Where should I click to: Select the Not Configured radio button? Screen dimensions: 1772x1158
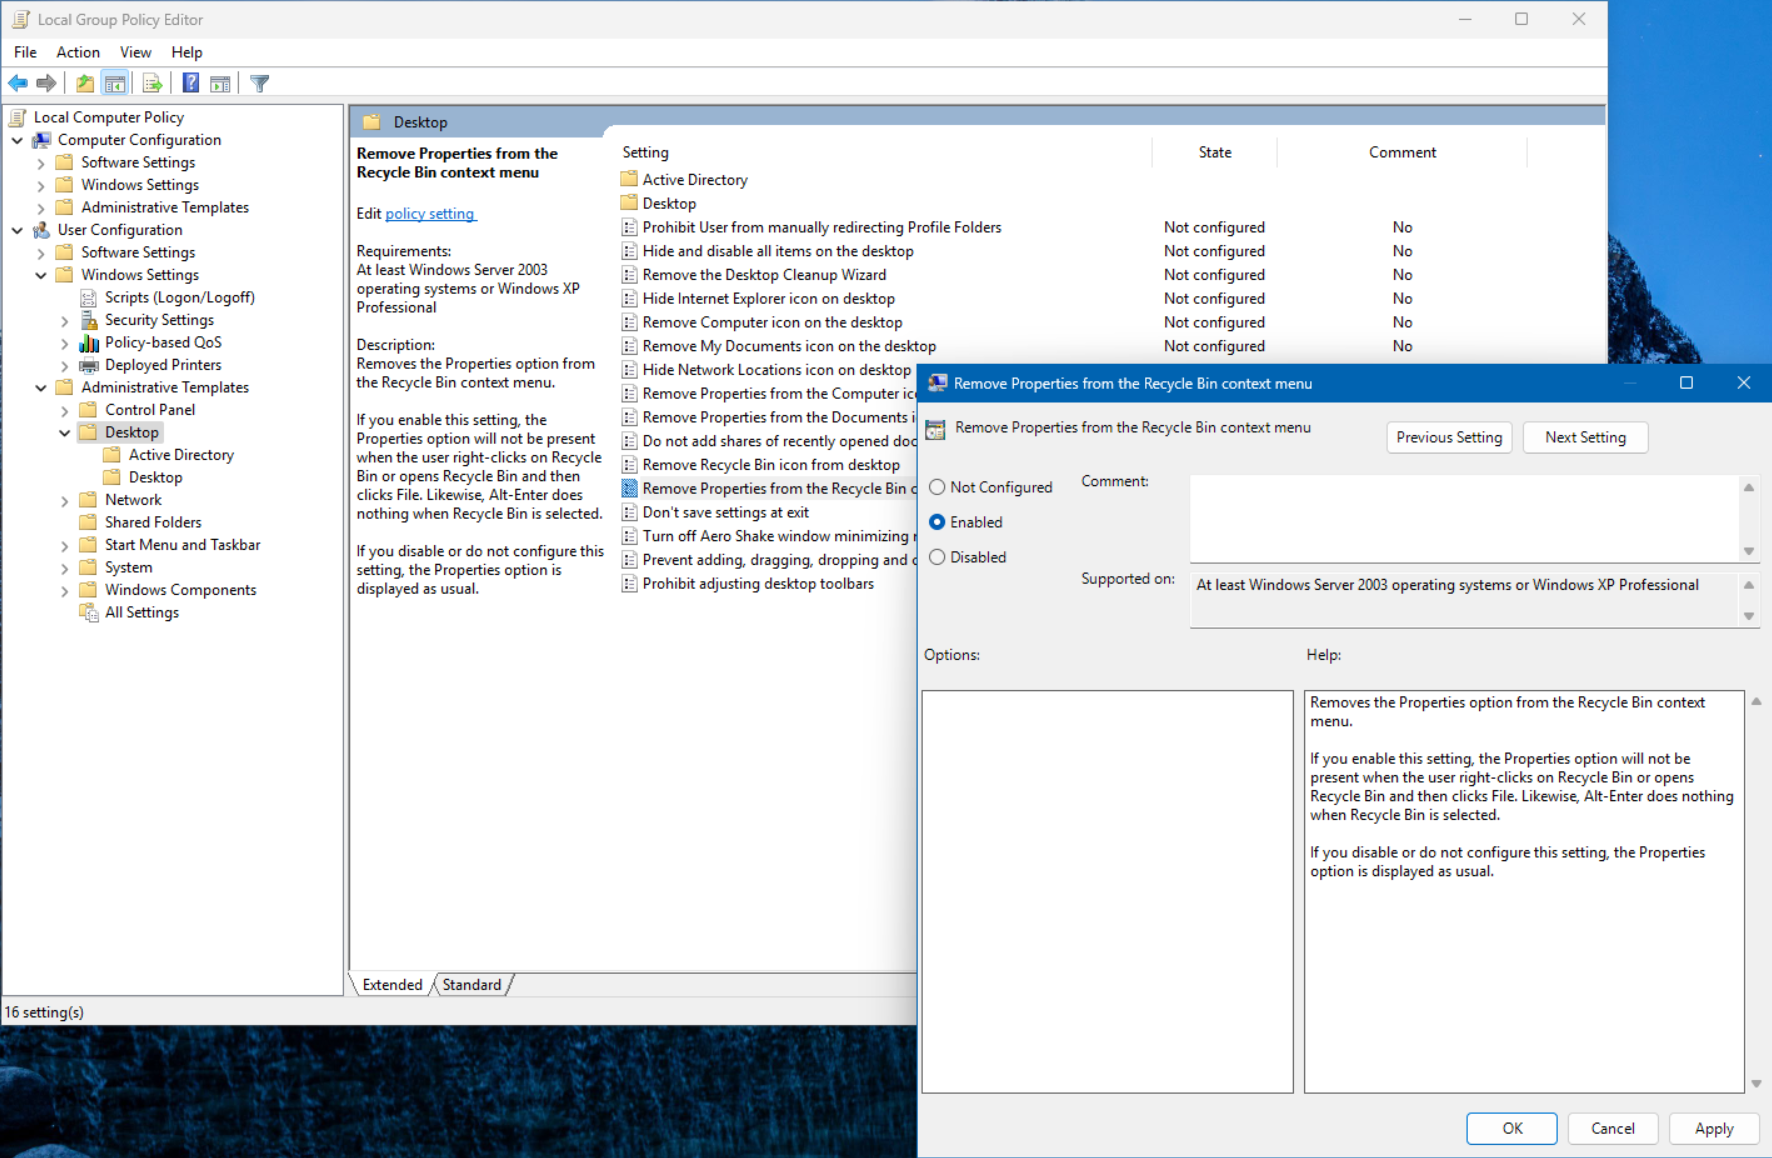click(937, 487)
